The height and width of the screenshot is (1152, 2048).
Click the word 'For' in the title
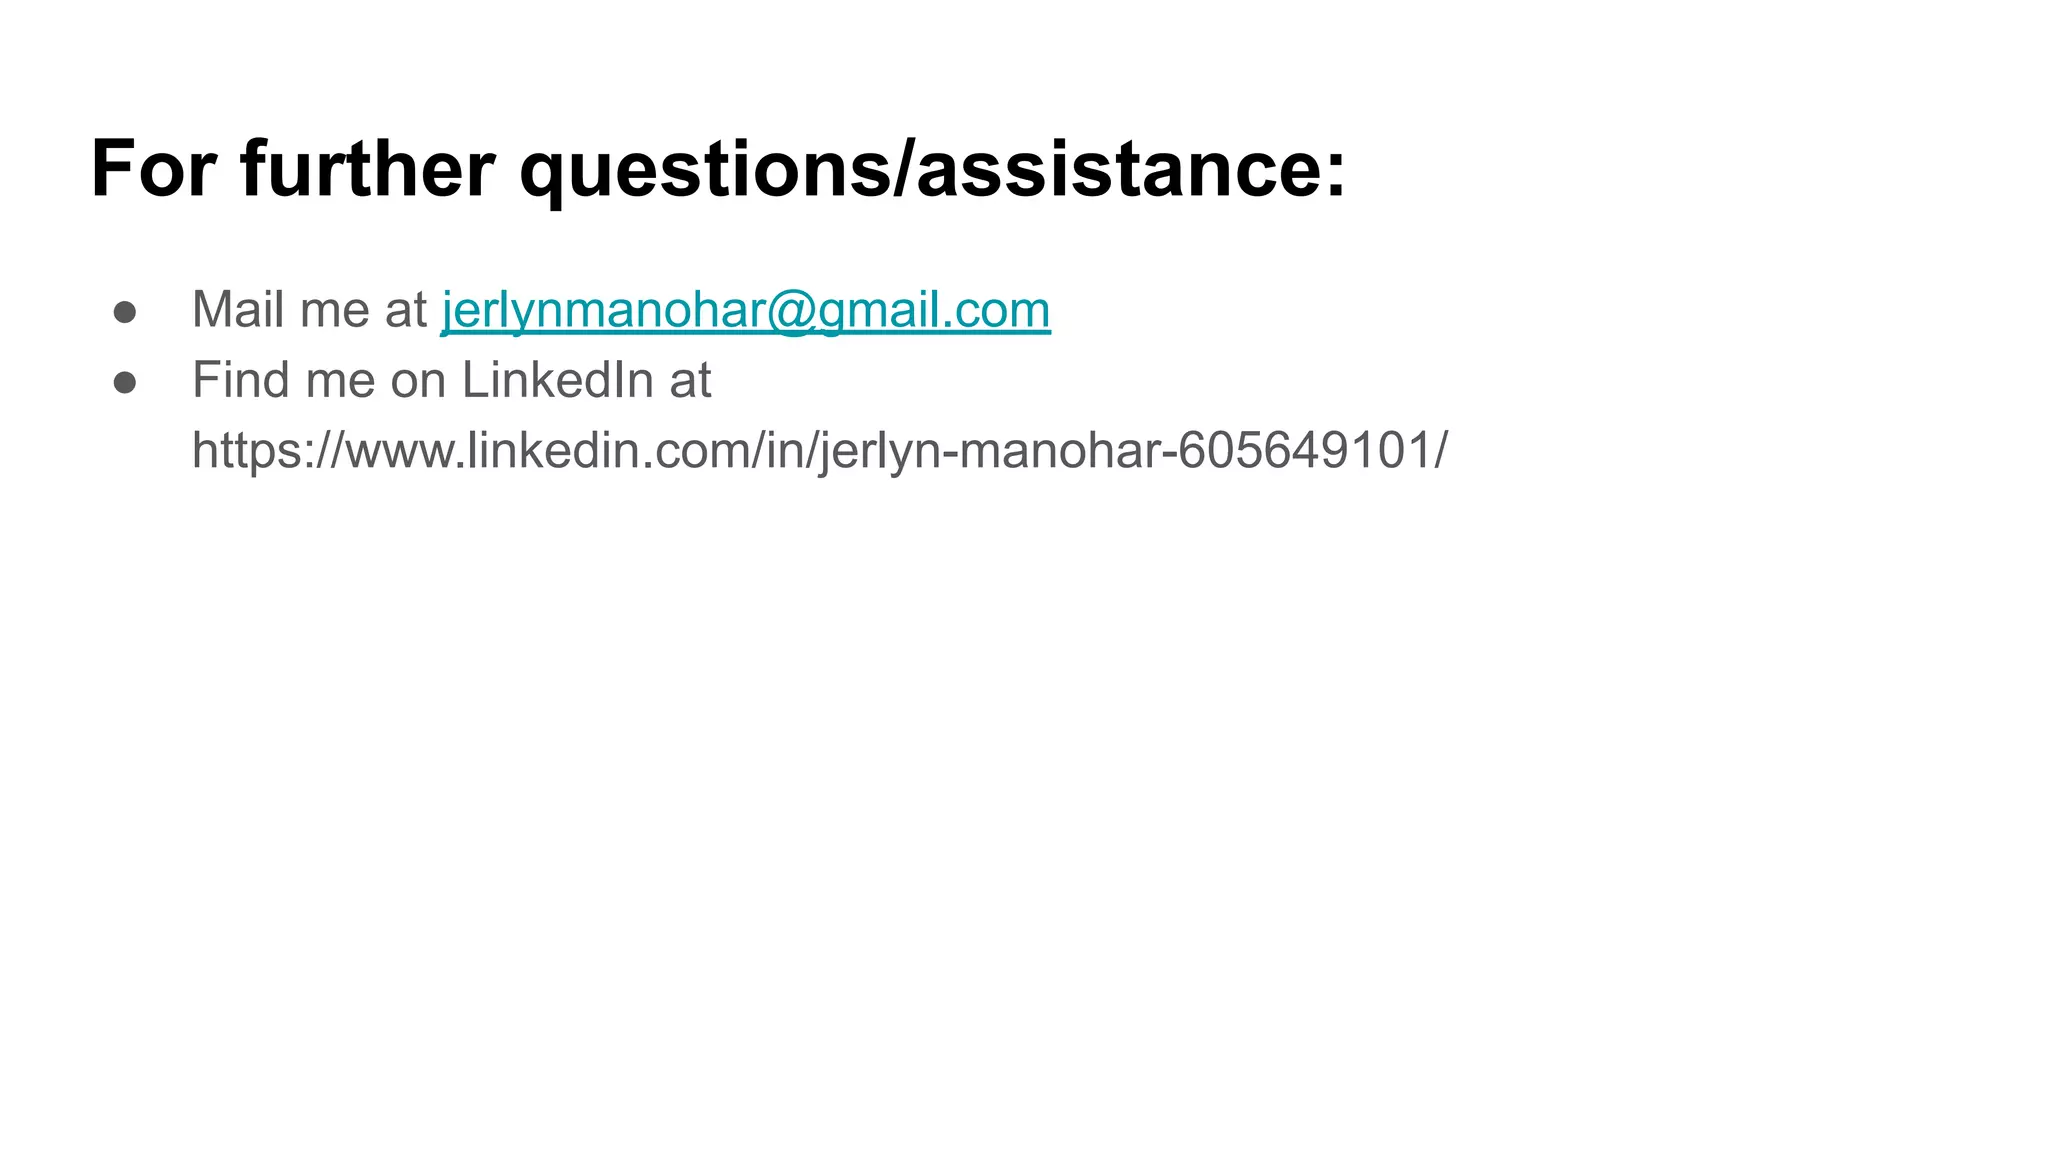[153, 170]
